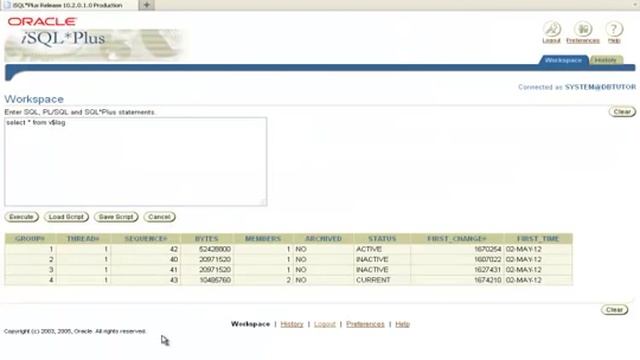Click the FIRST_CHANGE# column header
640x360 pixels.
click(457, 238)
